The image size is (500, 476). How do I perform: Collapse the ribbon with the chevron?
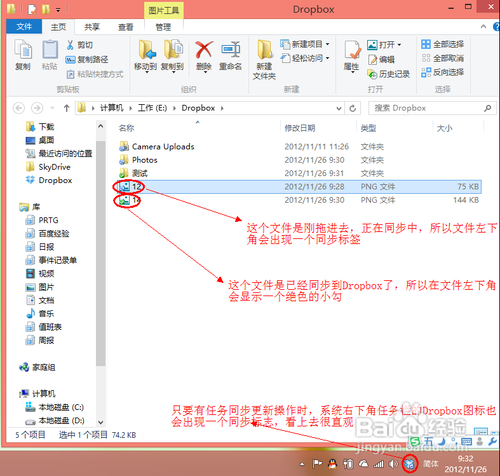[483, 27]
